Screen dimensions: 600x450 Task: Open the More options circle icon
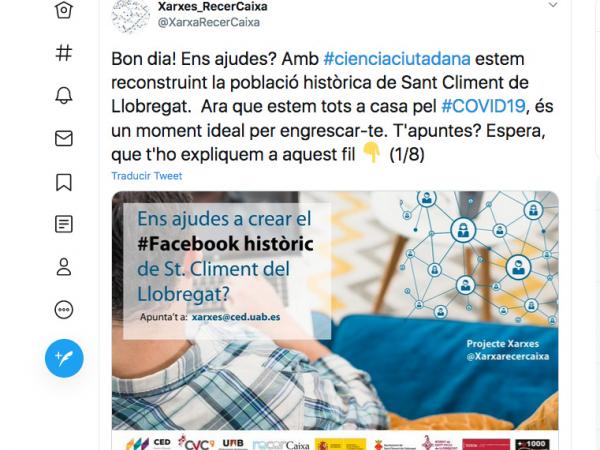tap(64, 310)
